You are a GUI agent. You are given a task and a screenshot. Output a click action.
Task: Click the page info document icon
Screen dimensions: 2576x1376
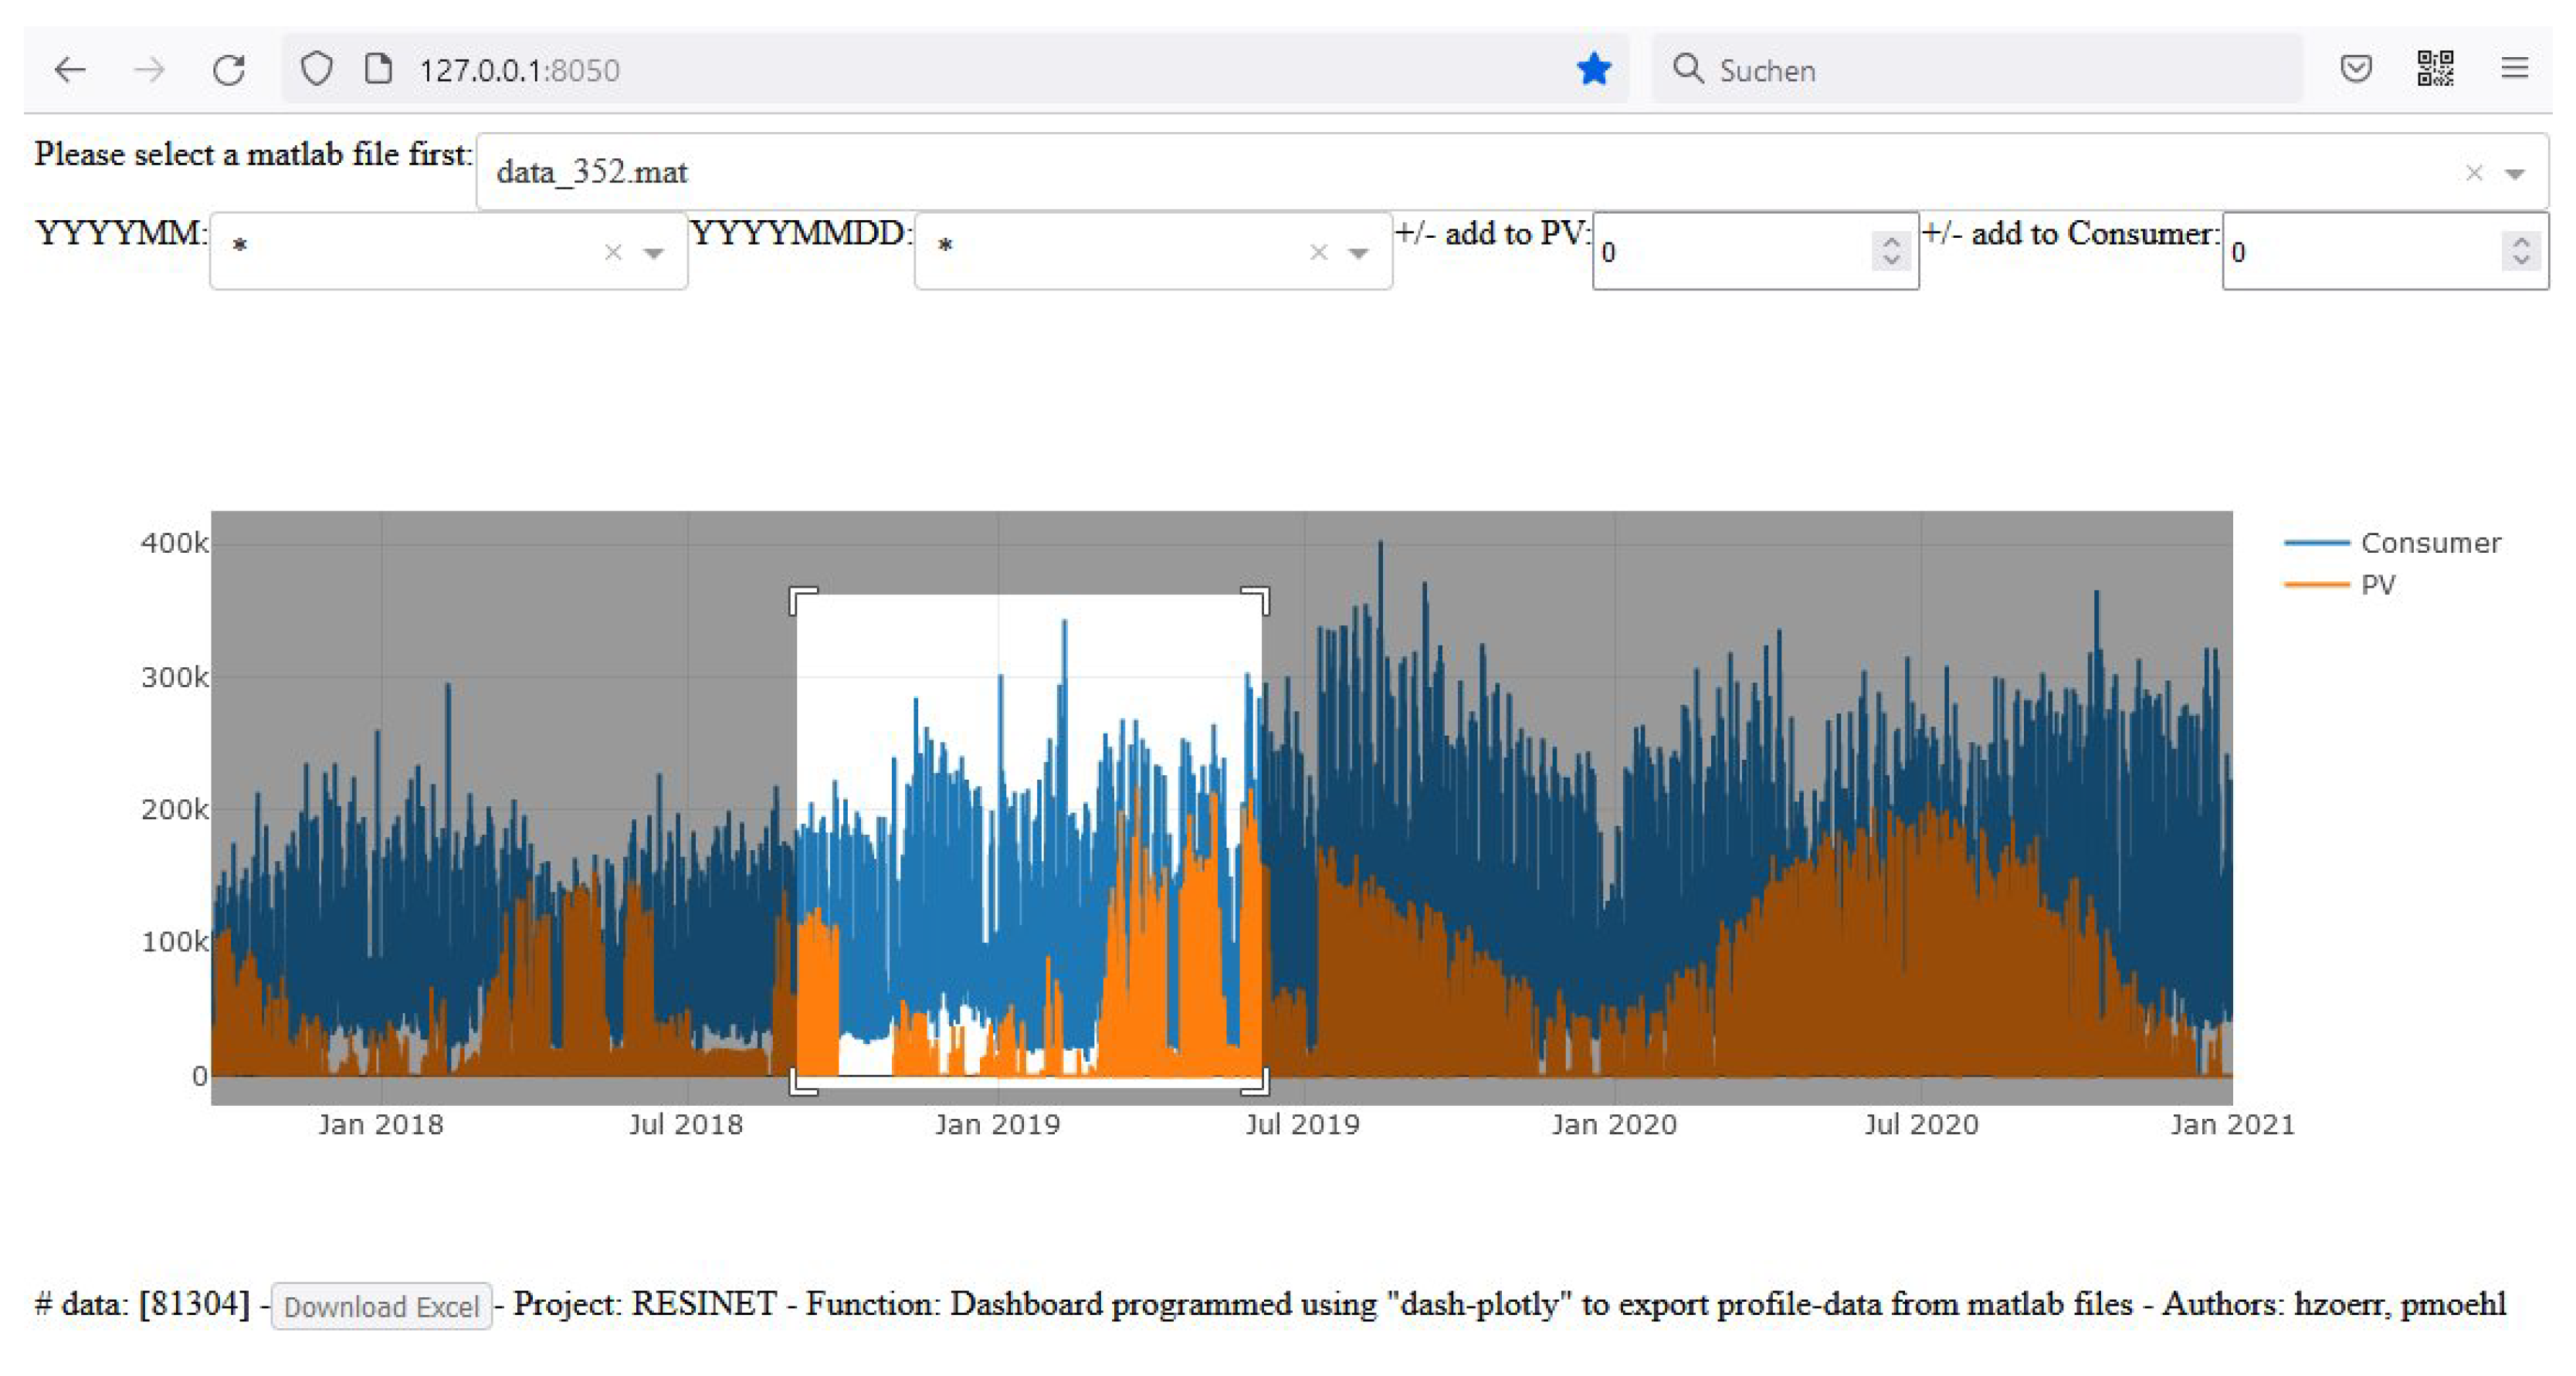(378, 70)
